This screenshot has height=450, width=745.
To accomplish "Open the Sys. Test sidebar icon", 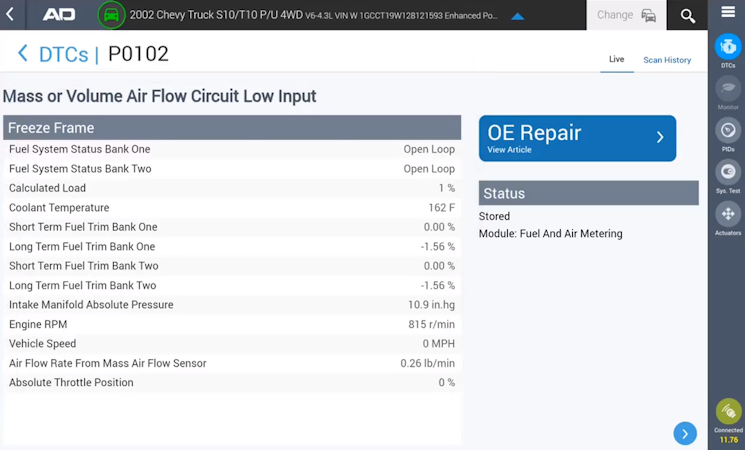I will [x=727, y=173].
